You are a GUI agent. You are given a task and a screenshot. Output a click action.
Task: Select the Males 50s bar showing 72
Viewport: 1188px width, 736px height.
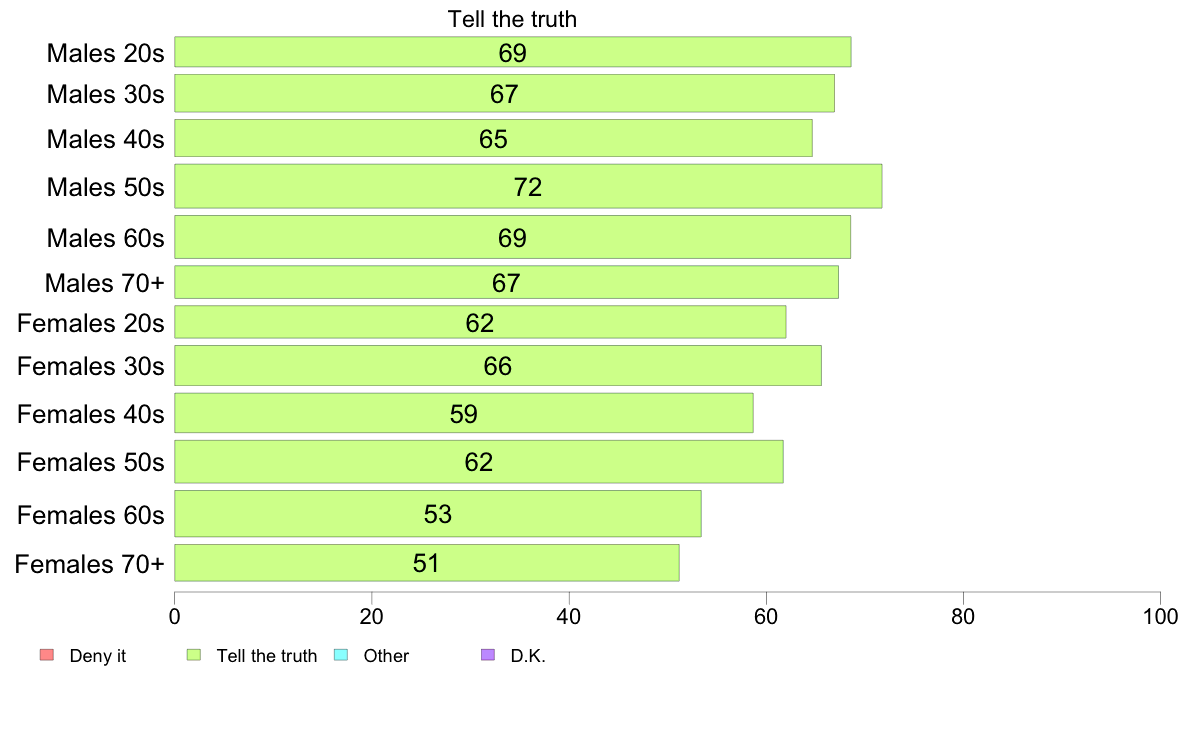click(x=528, y=186)
